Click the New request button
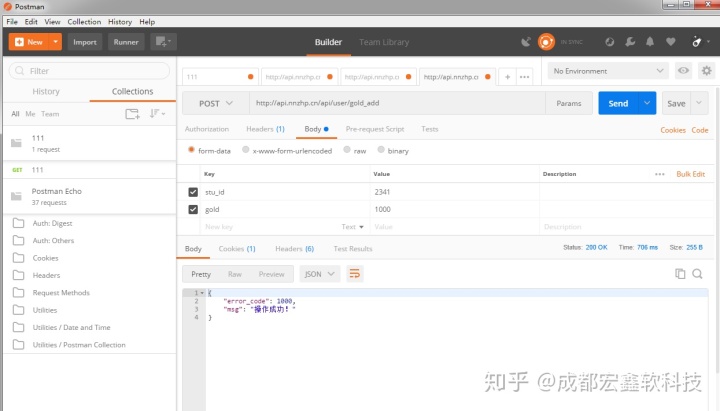This screenshot has width=720, height=411. point(29,42)
